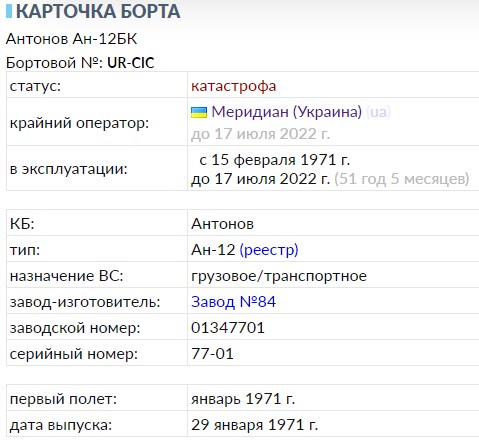Click the 'первый полет:' label
The image size is (479, 445).
63,399
